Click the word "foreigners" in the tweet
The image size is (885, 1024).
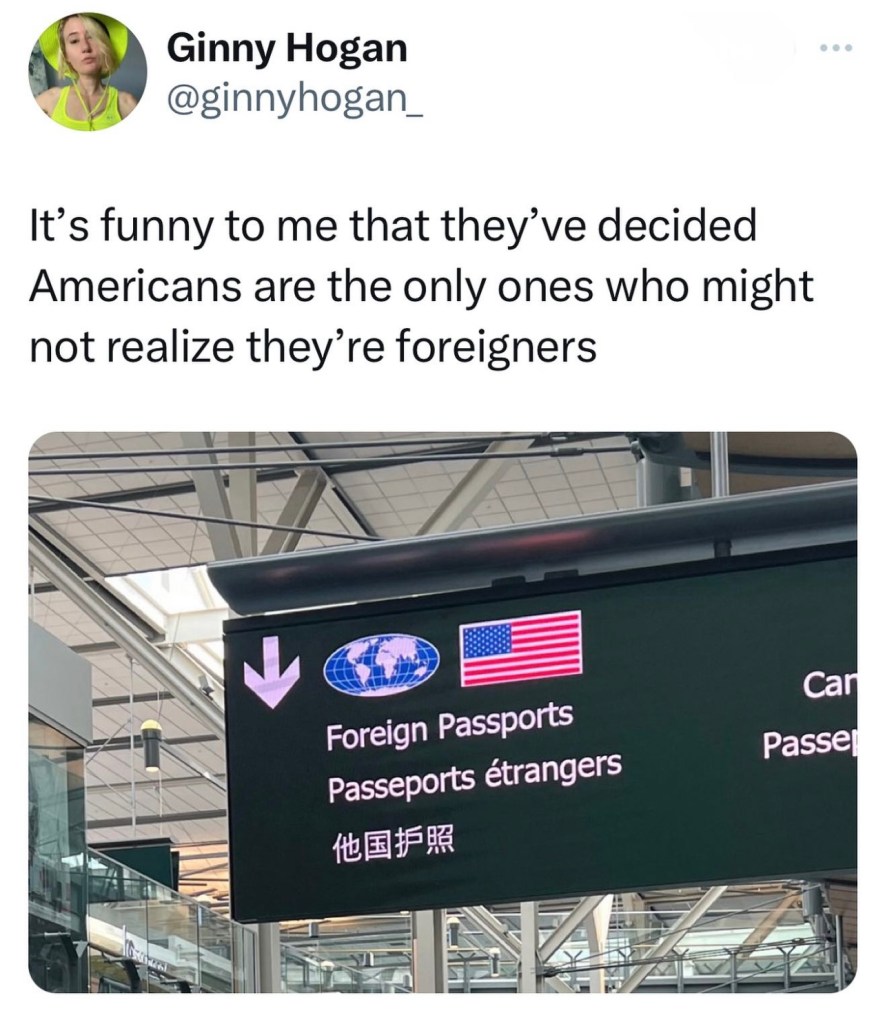[x=497, y=347]
